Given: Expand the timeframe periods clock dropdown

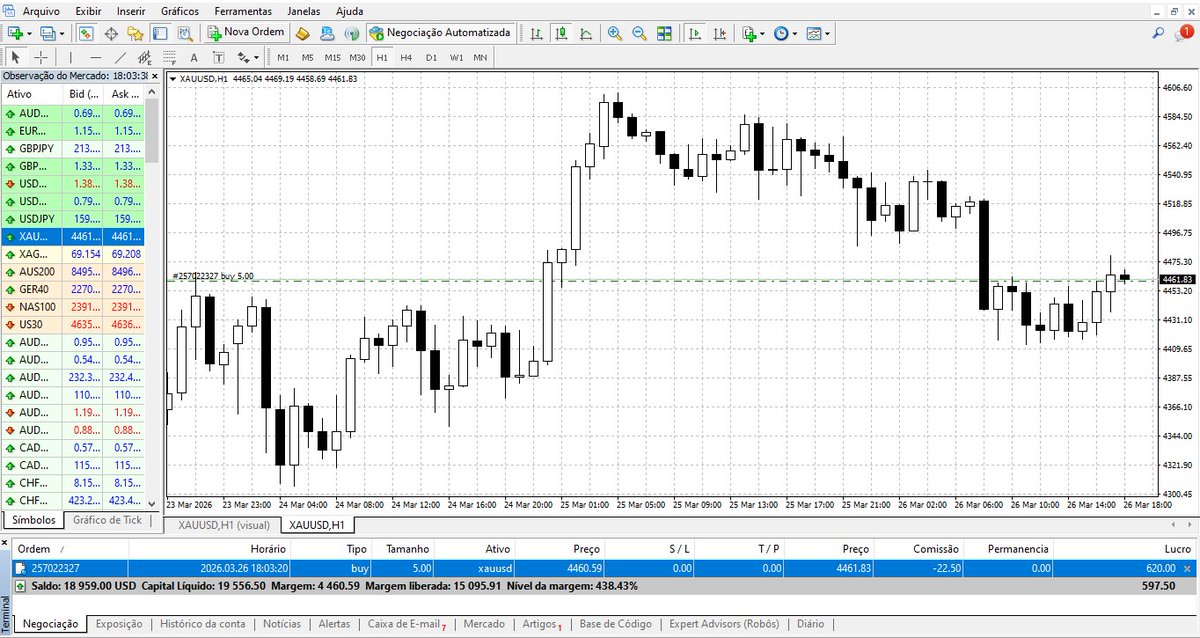Looking at the screenshot, I should coord(794,33).
